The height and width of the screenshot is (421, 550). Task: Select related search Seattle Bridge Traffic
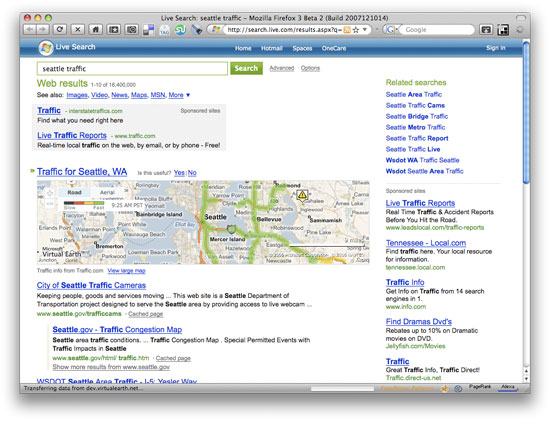(x=417, y=116)
